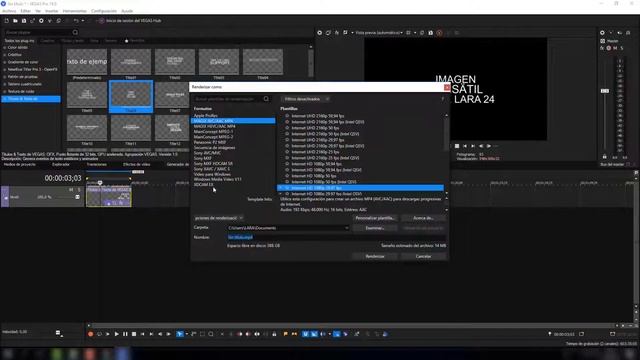
Task: Save snapshot icon above the preview
Action: coord(431,33)
